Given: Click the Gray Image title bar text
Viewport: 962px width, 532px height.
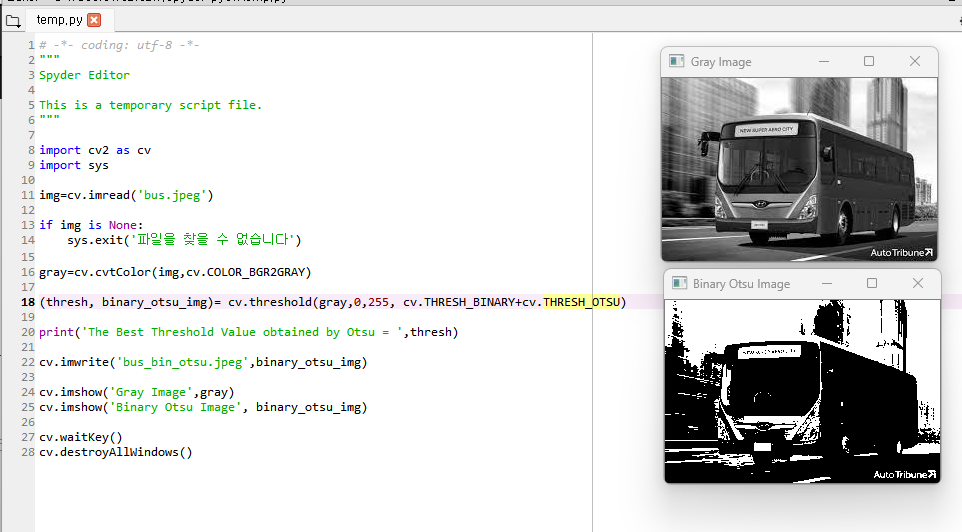Looking at the screenshot, I should point(721,62).
